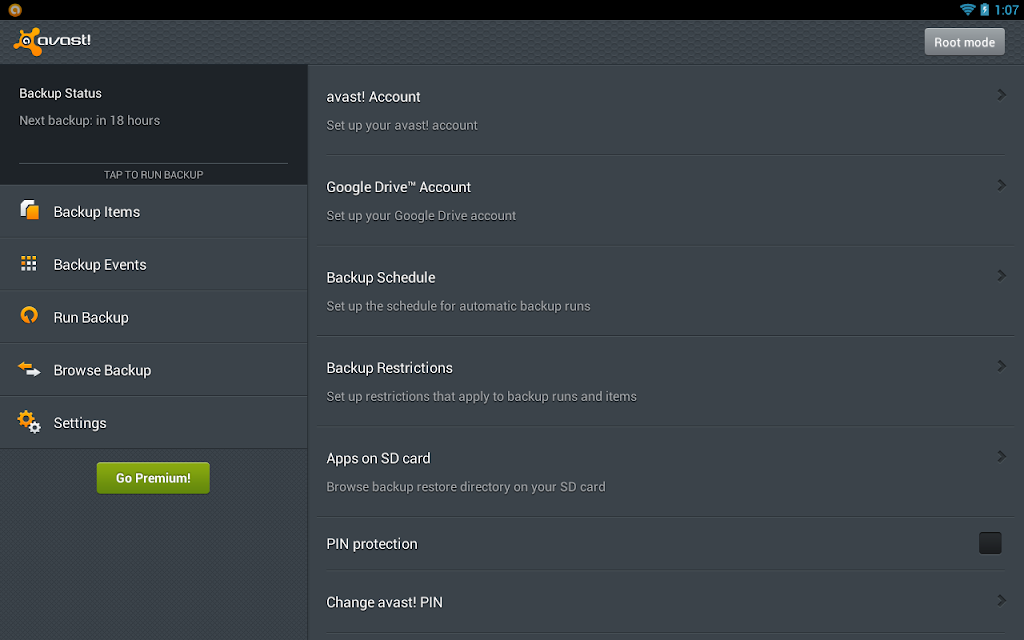Open Backup Schedule via its chevron
Screen dimensions: 1024x640
point(1001,276)
